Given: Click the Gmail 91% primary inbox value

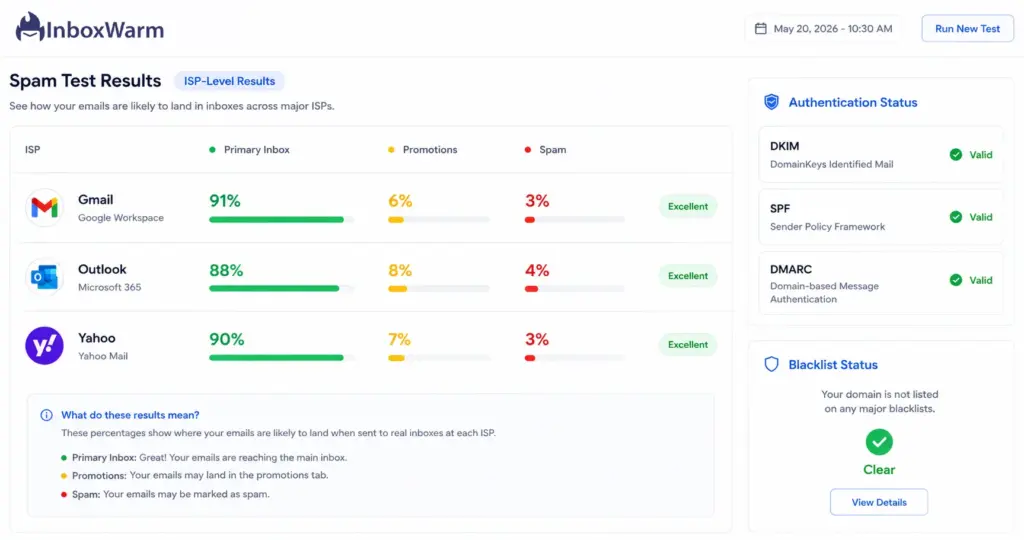Looking at the screenshot, I should 225,200.
